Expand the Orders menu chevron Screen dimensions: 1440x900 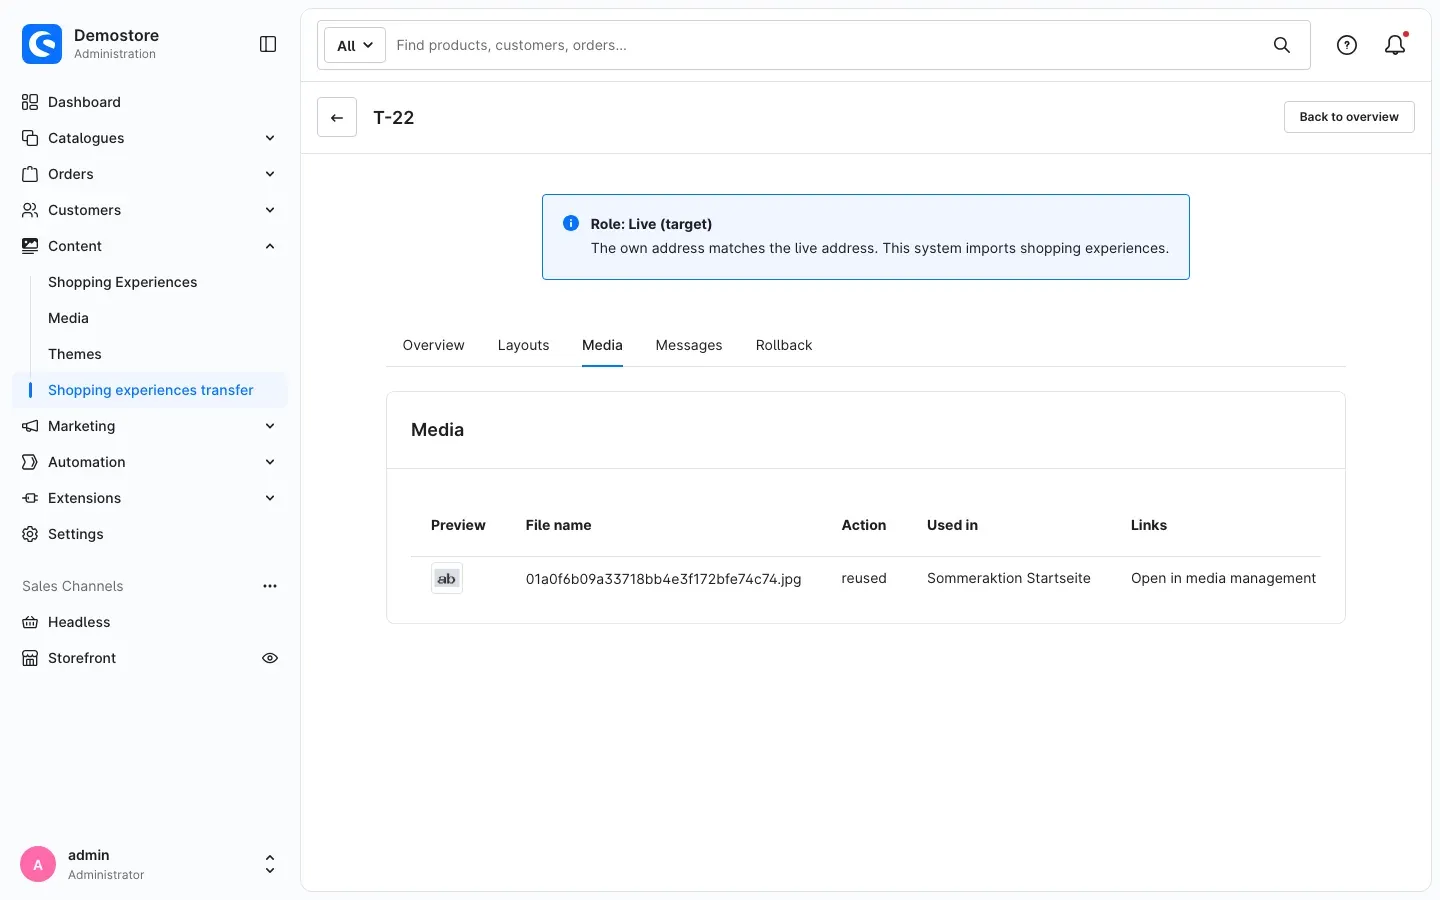(x=270, y=174)
